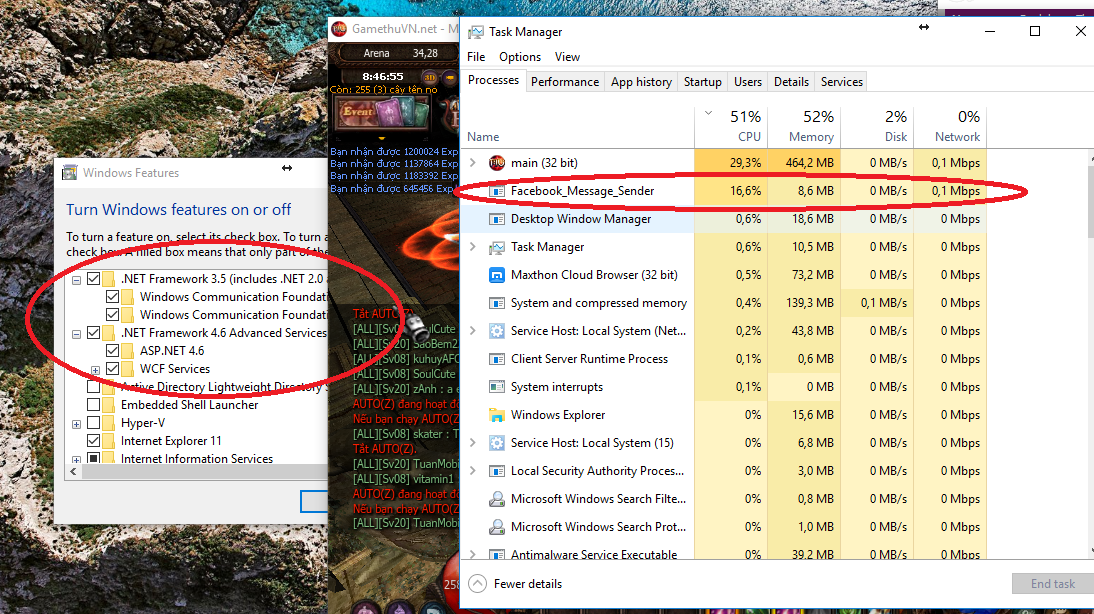Image resolution: width=1094 pixels, height=614 pixels.
Task: Uncheck .NET Framework 4.6 Advanced Services checkbox
Action: (93, 333)
